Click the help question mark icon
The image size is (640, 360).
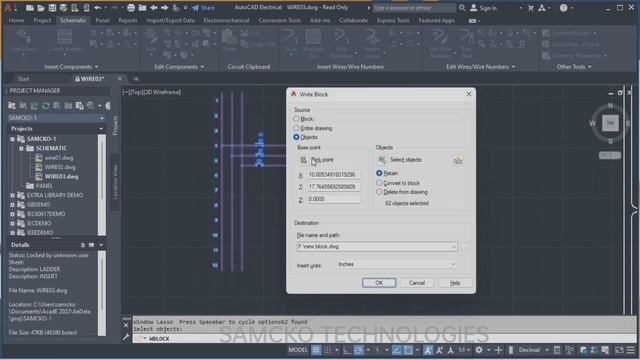[x=563, y=8]
